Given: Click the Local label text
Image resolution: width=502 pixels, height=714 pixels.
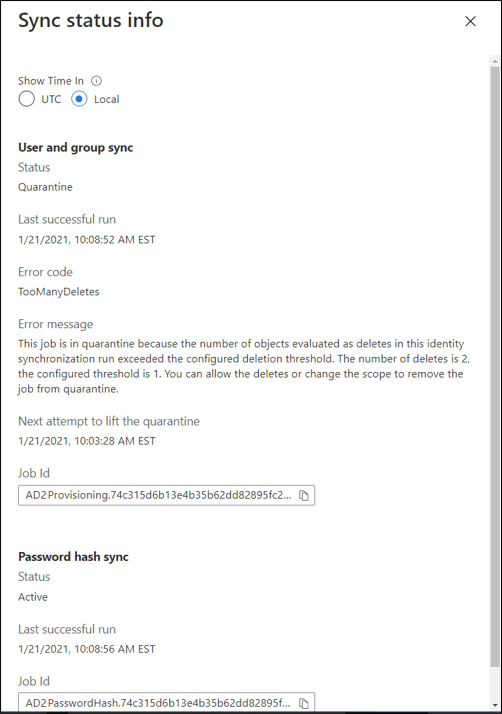Looking at the screenshot, I should [x=107, y=99].
